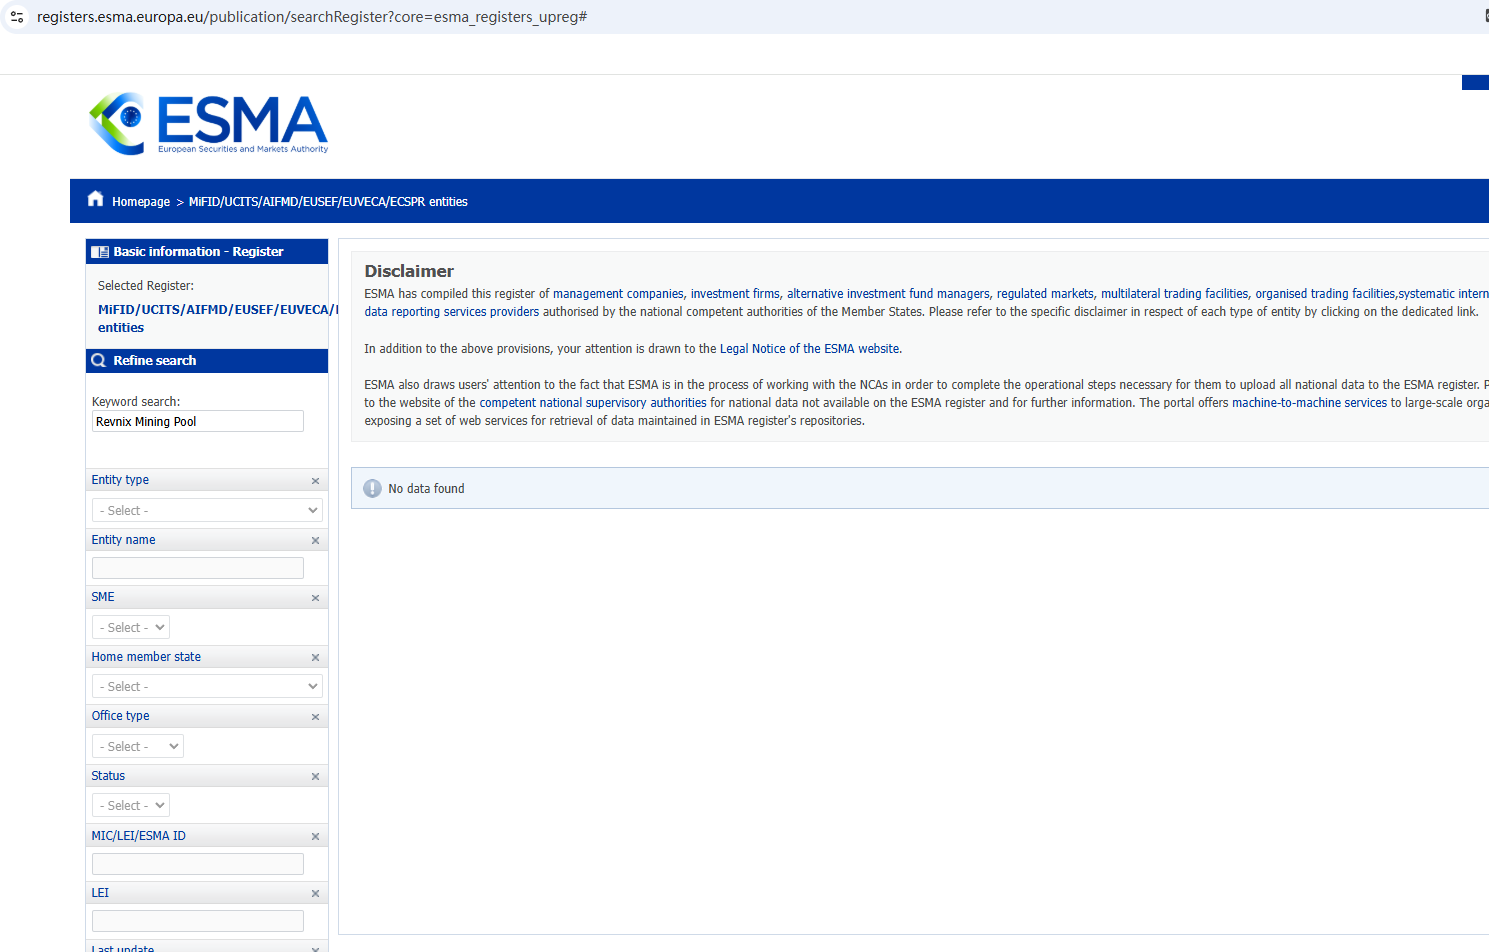
Task: Click the site information icon in address bar
Action: click(x=17, y=17)
